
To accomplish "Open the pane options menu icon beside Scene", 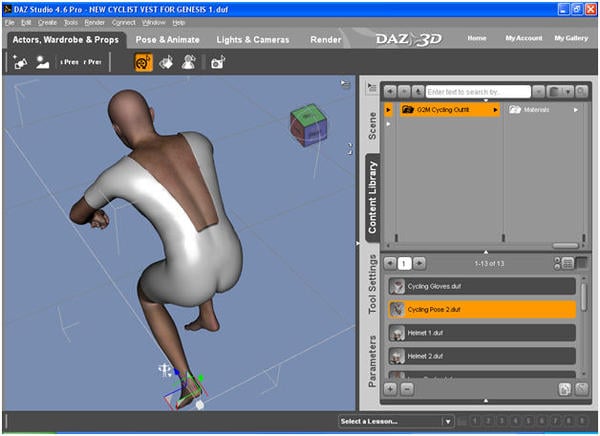I will pyautogui.click(x=372, y=87).
